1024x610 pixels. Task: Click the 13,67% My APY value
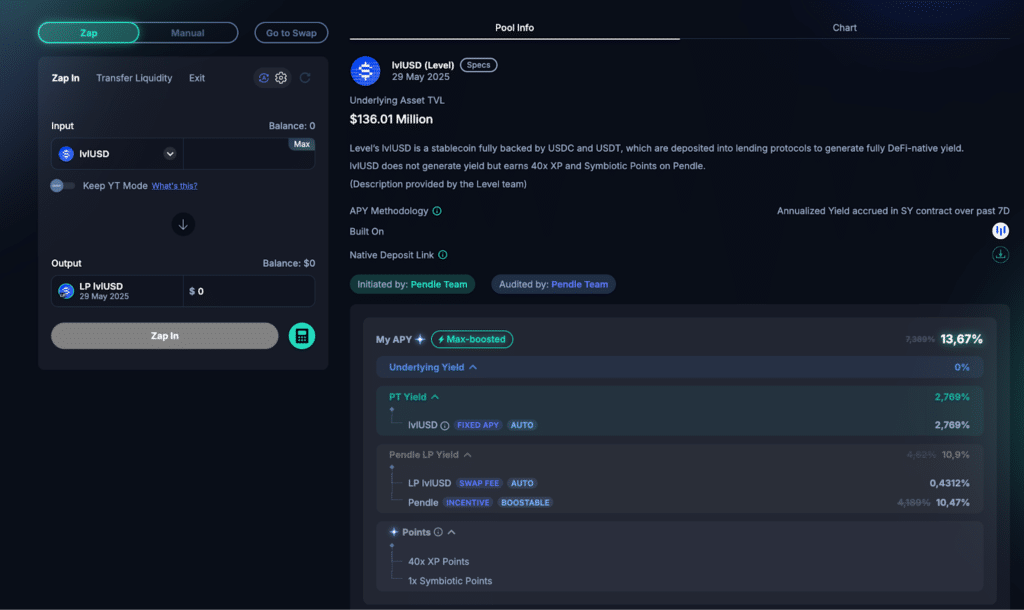point(961,339)
